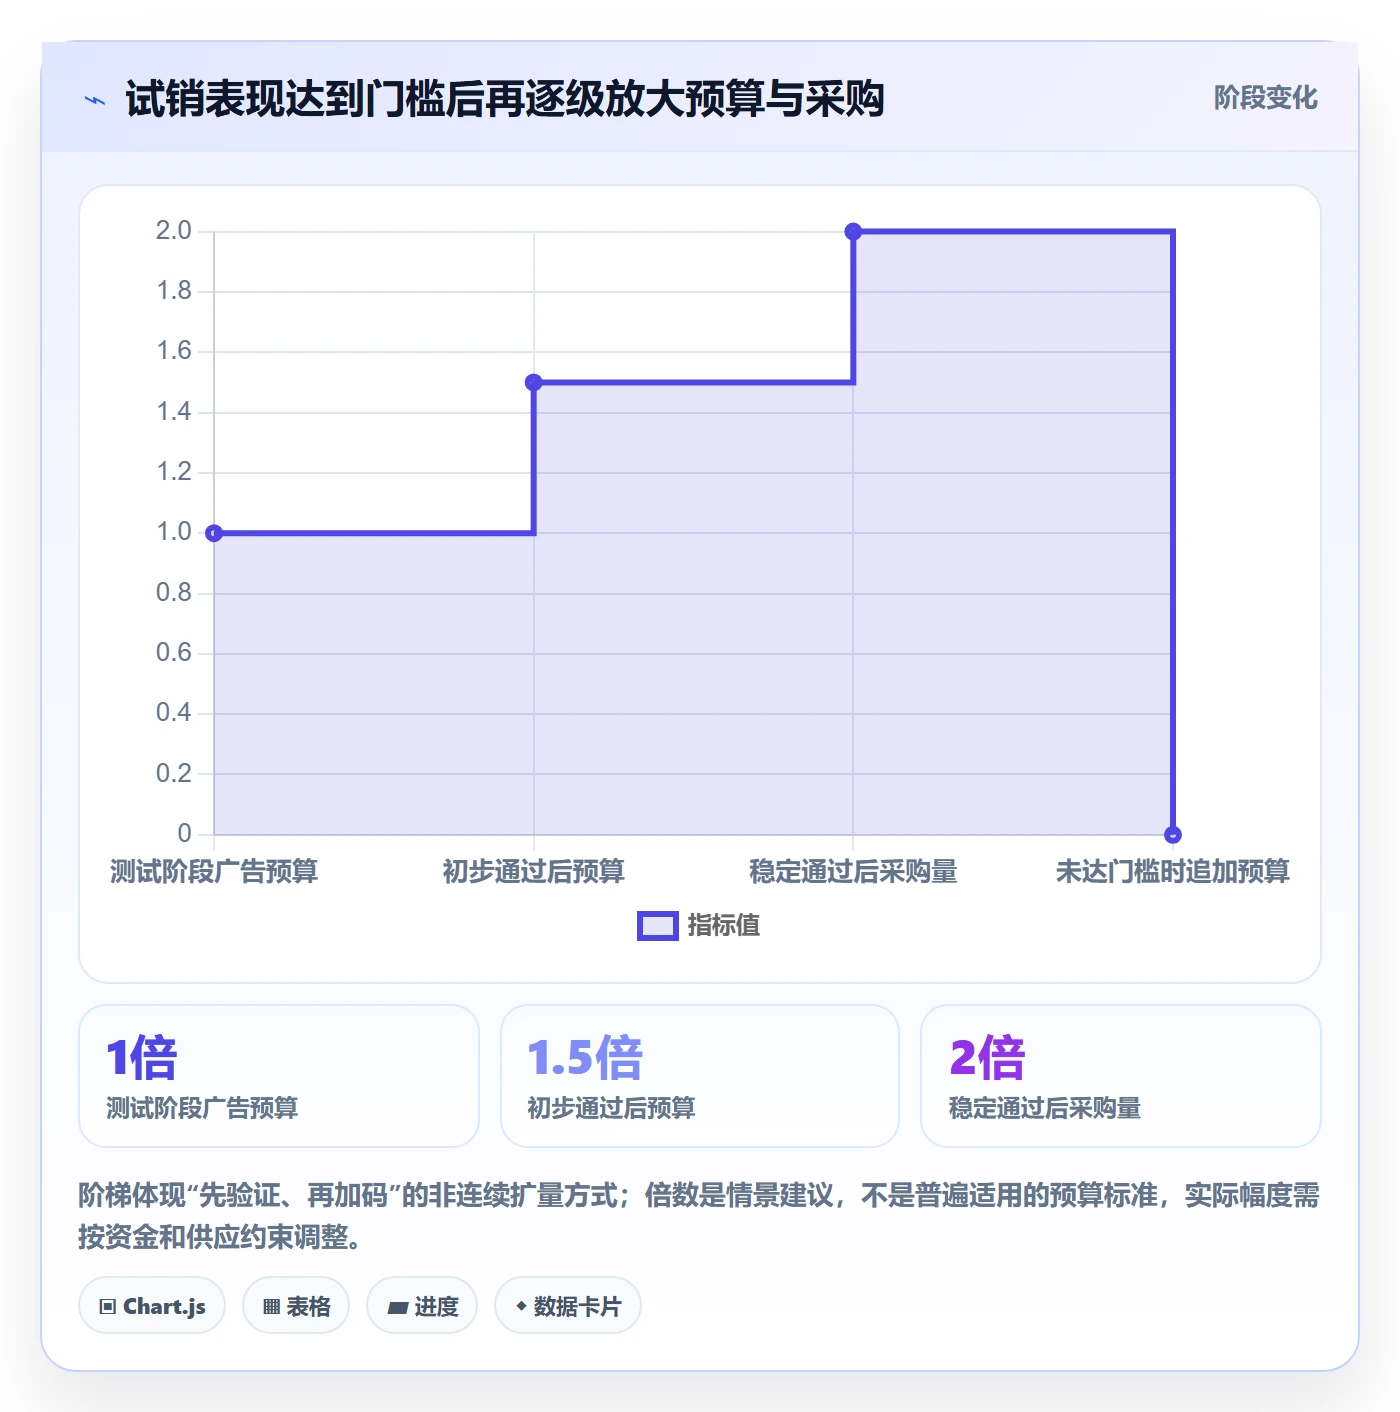This screenshot has height=1412, width=1400.
Task: Open the 1倍 data card
Action: point(279,1076)
